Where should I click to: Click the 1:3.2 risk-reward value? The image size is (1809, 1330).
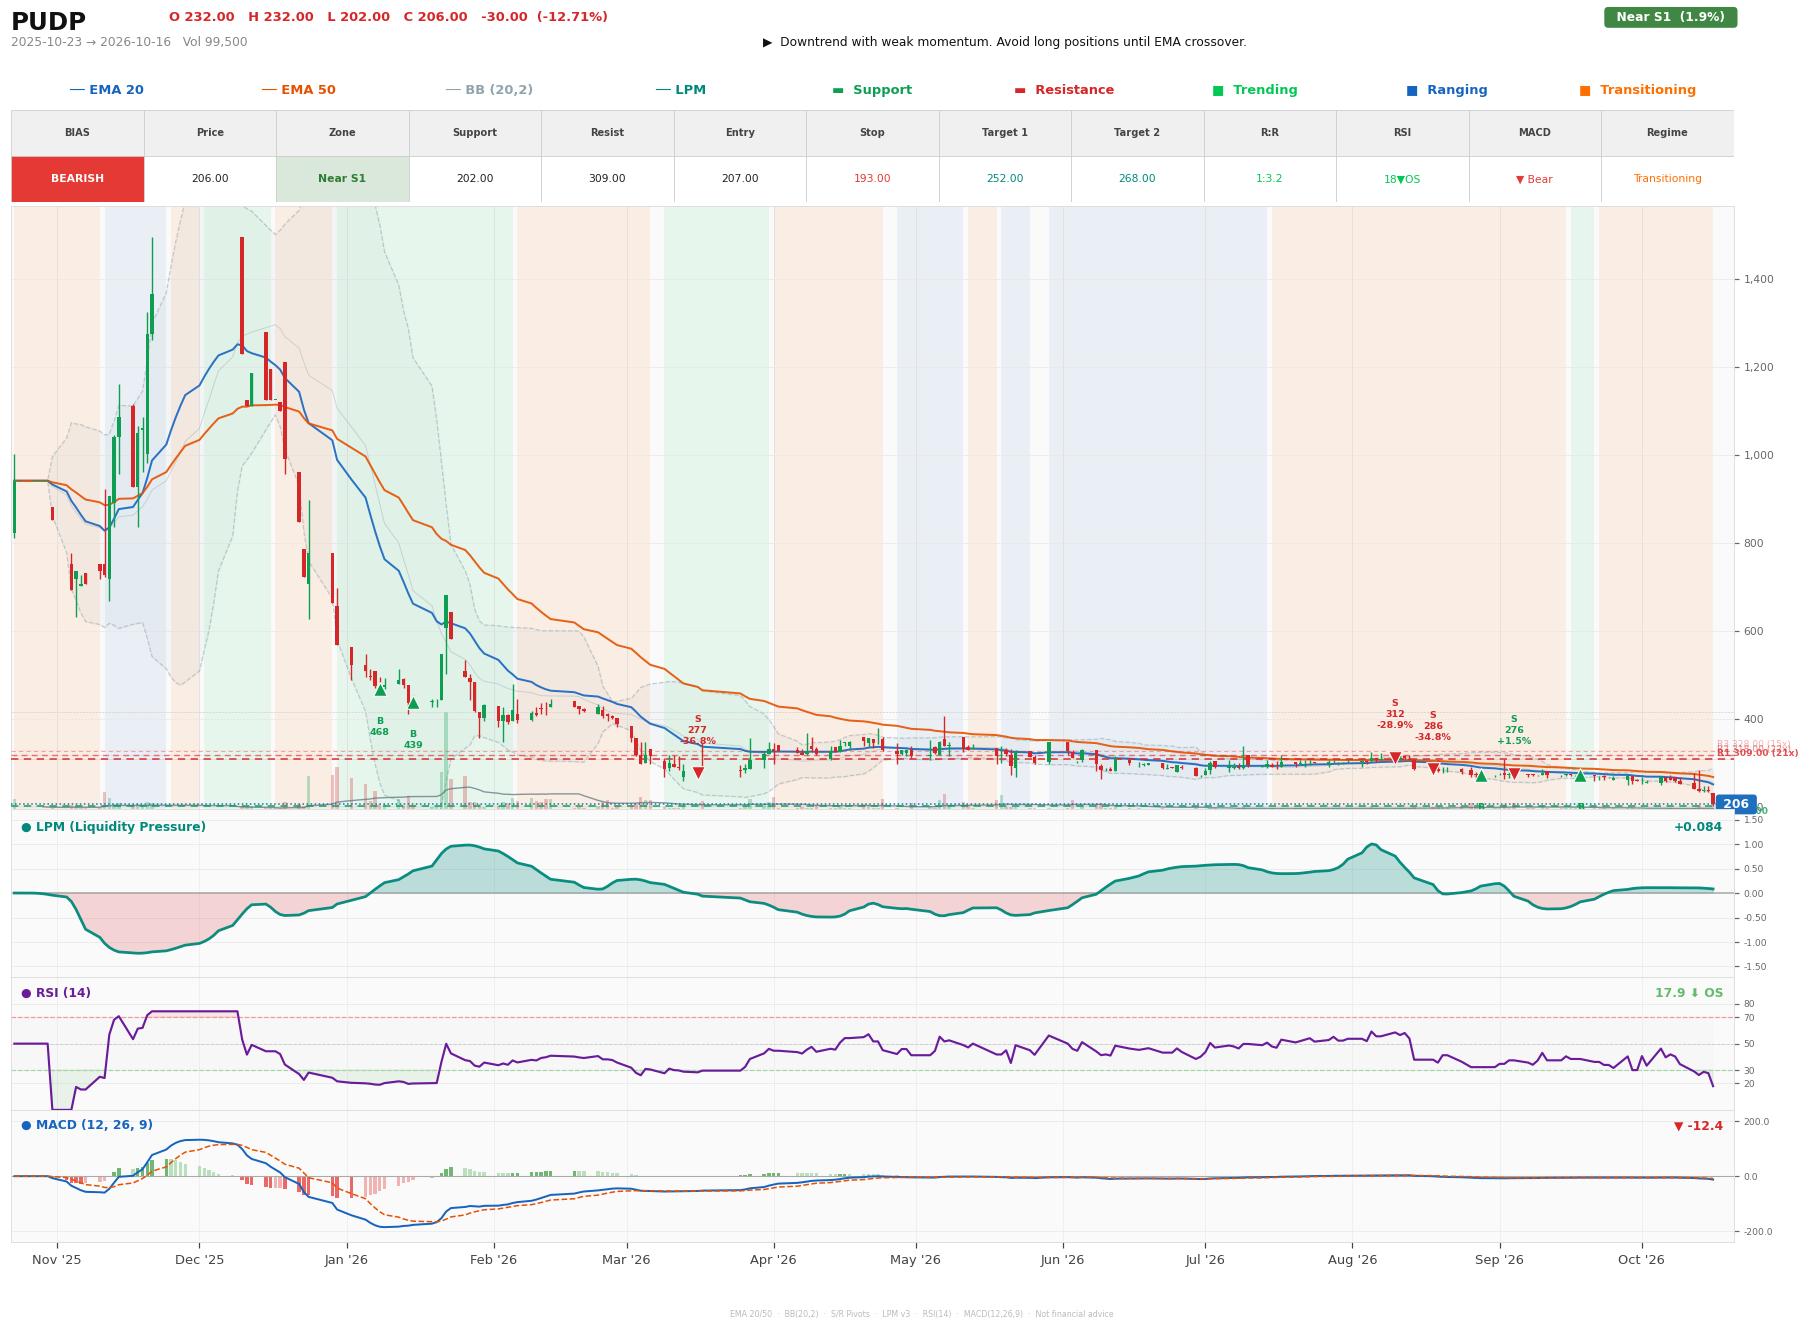point(1269,179)
